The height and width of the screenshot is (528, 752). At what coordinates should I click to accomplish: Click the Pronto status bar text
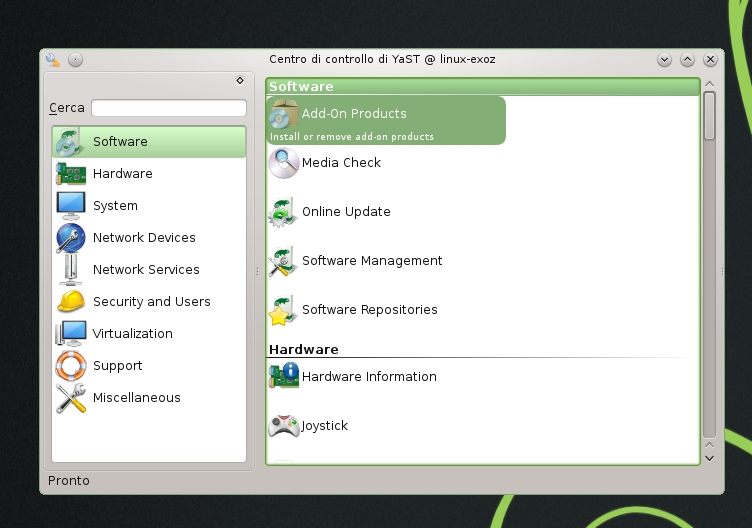coord(69,481)
